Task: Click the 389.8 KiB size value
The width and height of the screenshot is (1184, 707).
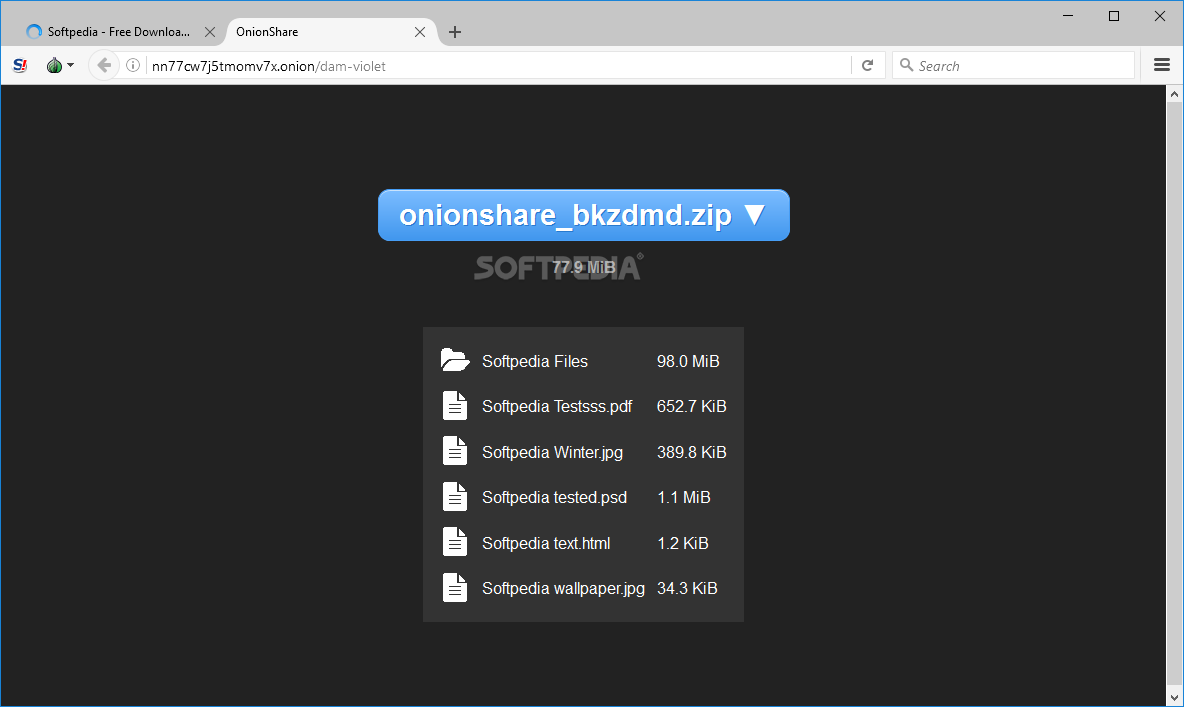Action: point(692,452)
